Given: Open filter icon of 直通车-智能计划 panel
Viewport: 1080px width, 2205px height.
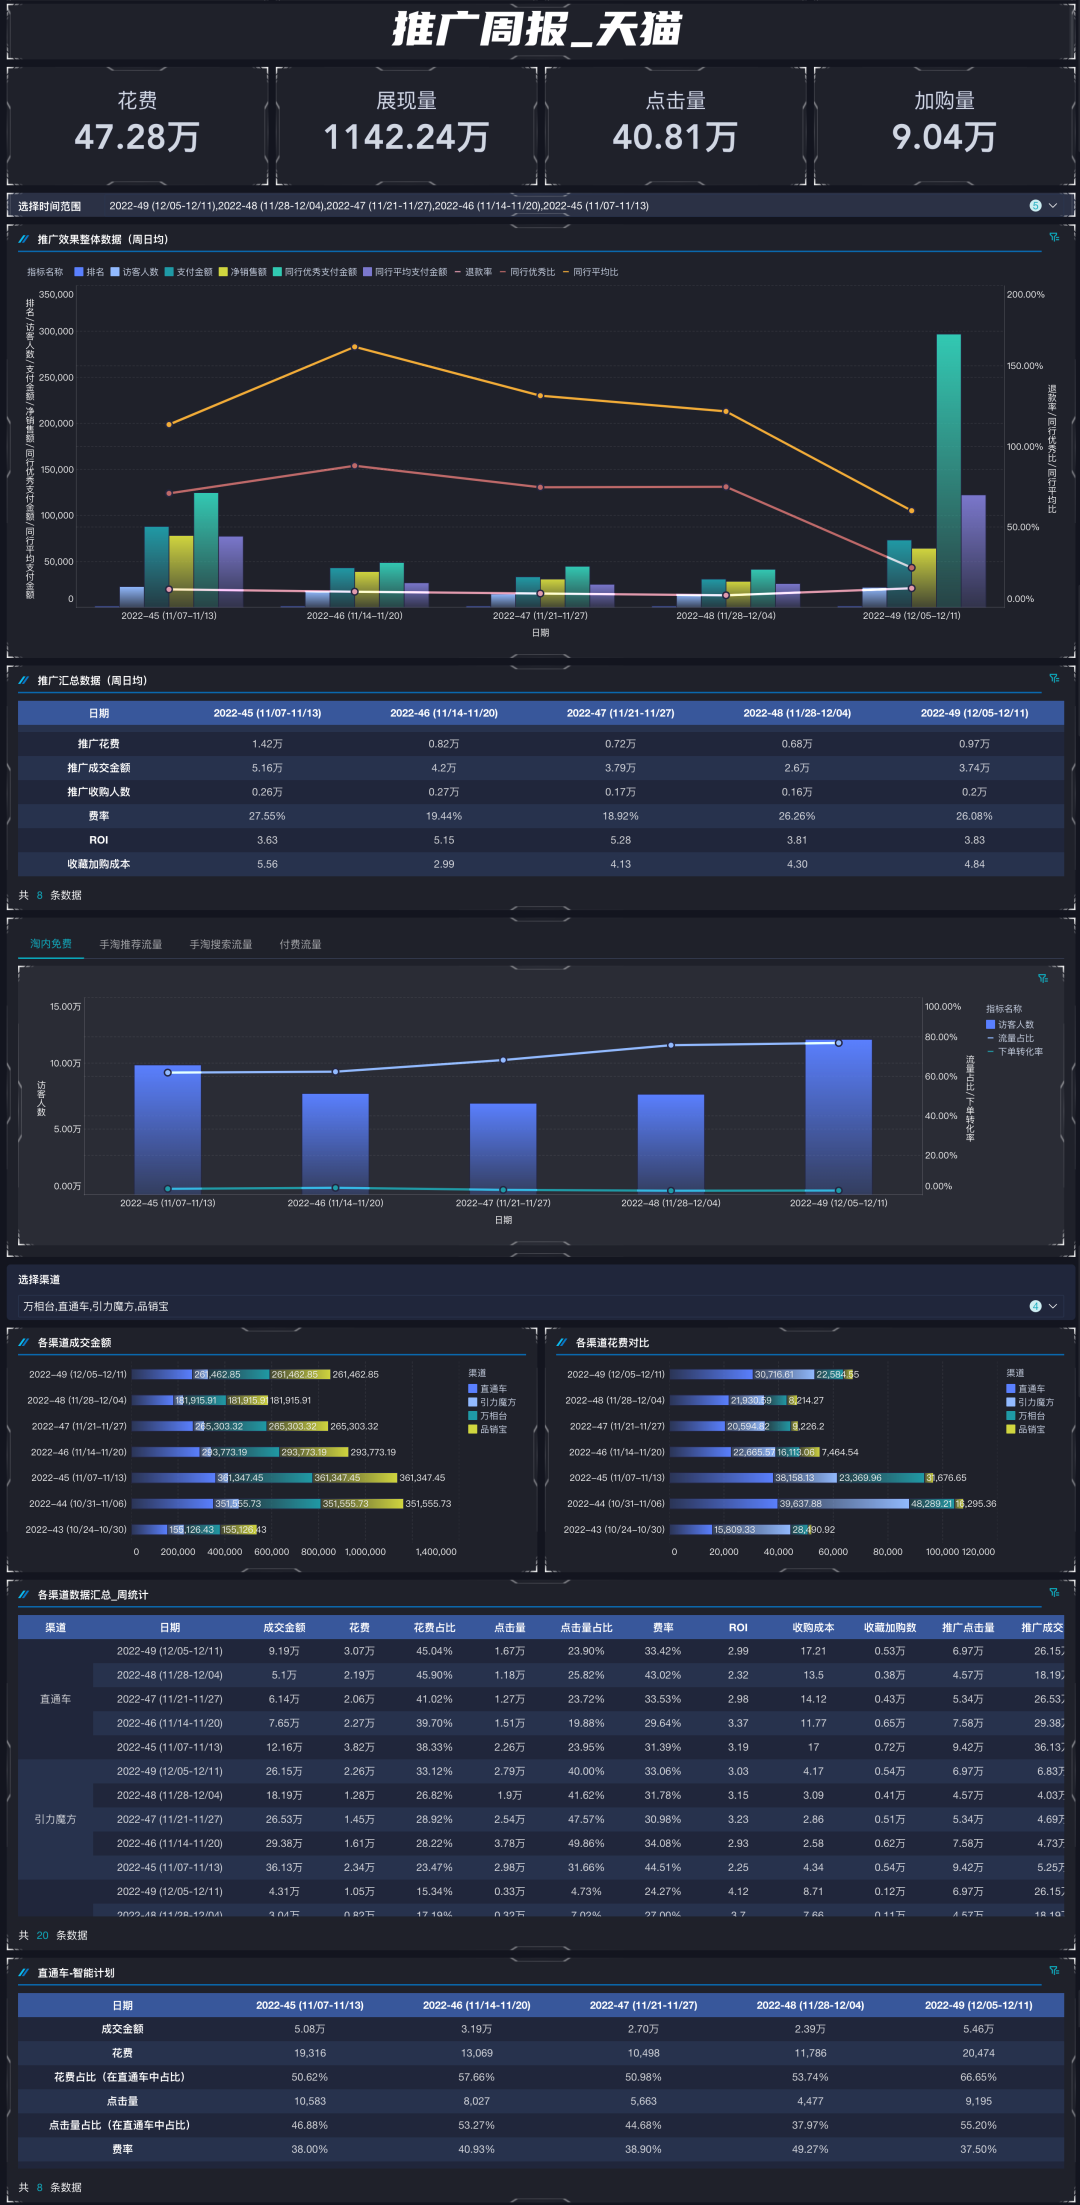Looking at the screenshot, I should [1054, 1970].
